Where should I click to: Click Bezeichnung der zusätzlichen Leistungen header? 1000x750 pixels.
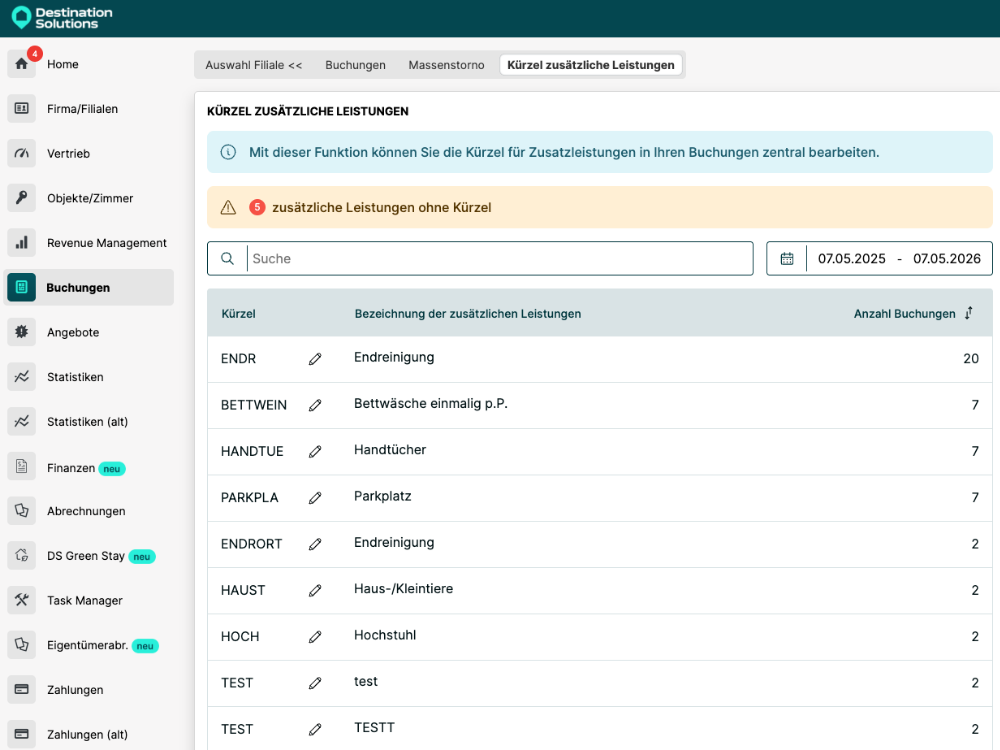(467, 313)
